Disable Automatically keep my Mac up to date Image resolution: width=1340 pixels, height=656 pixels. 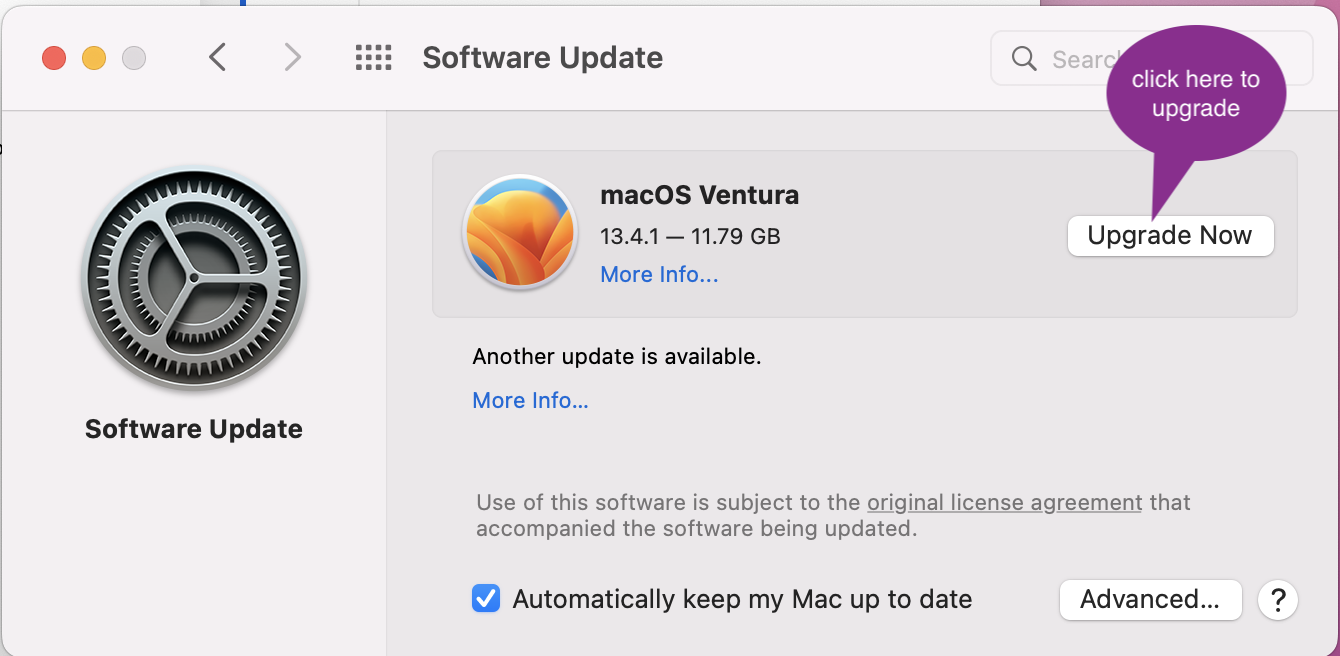(486, 599)
